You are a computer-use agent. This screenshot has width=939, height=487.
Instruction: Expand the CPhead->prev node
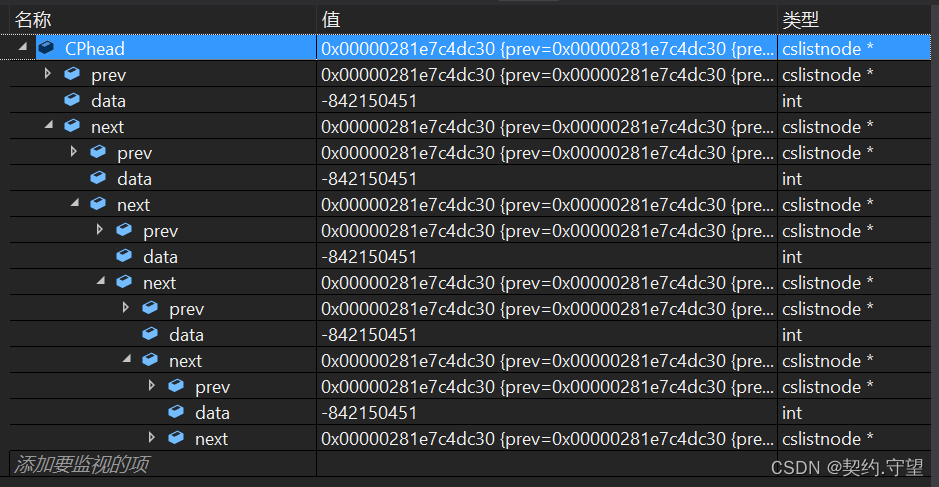click(48, 74)
